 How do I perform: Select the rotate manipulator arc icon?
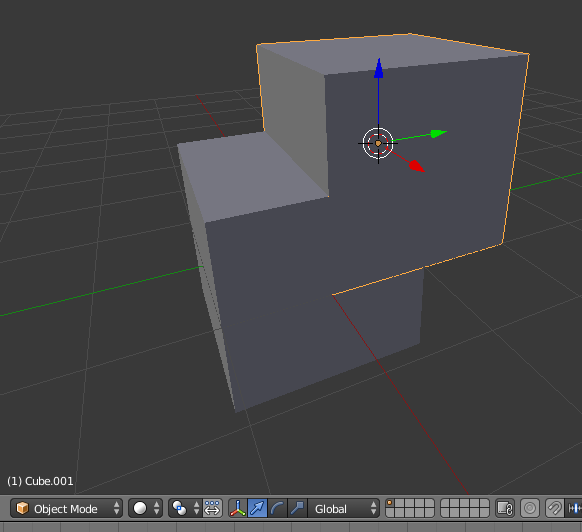pos(277,508)
